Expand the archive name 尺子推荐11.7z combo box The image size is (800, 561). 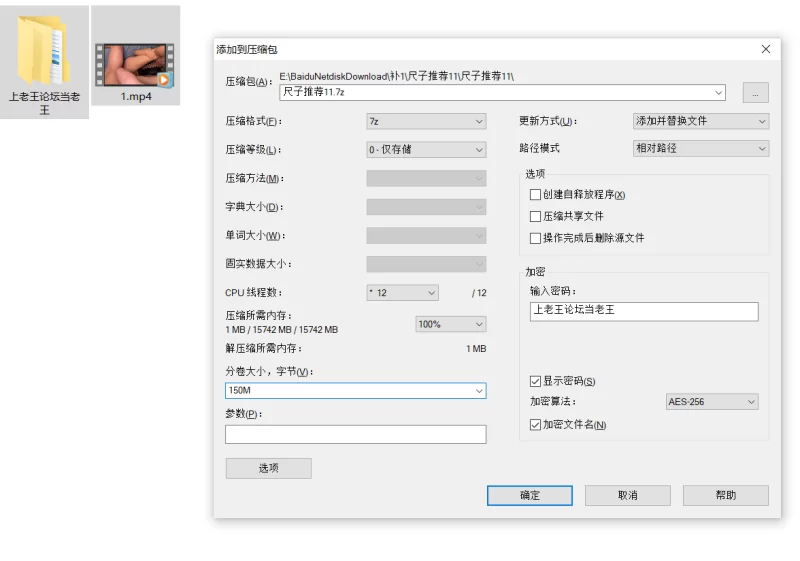tap(718, 93)
